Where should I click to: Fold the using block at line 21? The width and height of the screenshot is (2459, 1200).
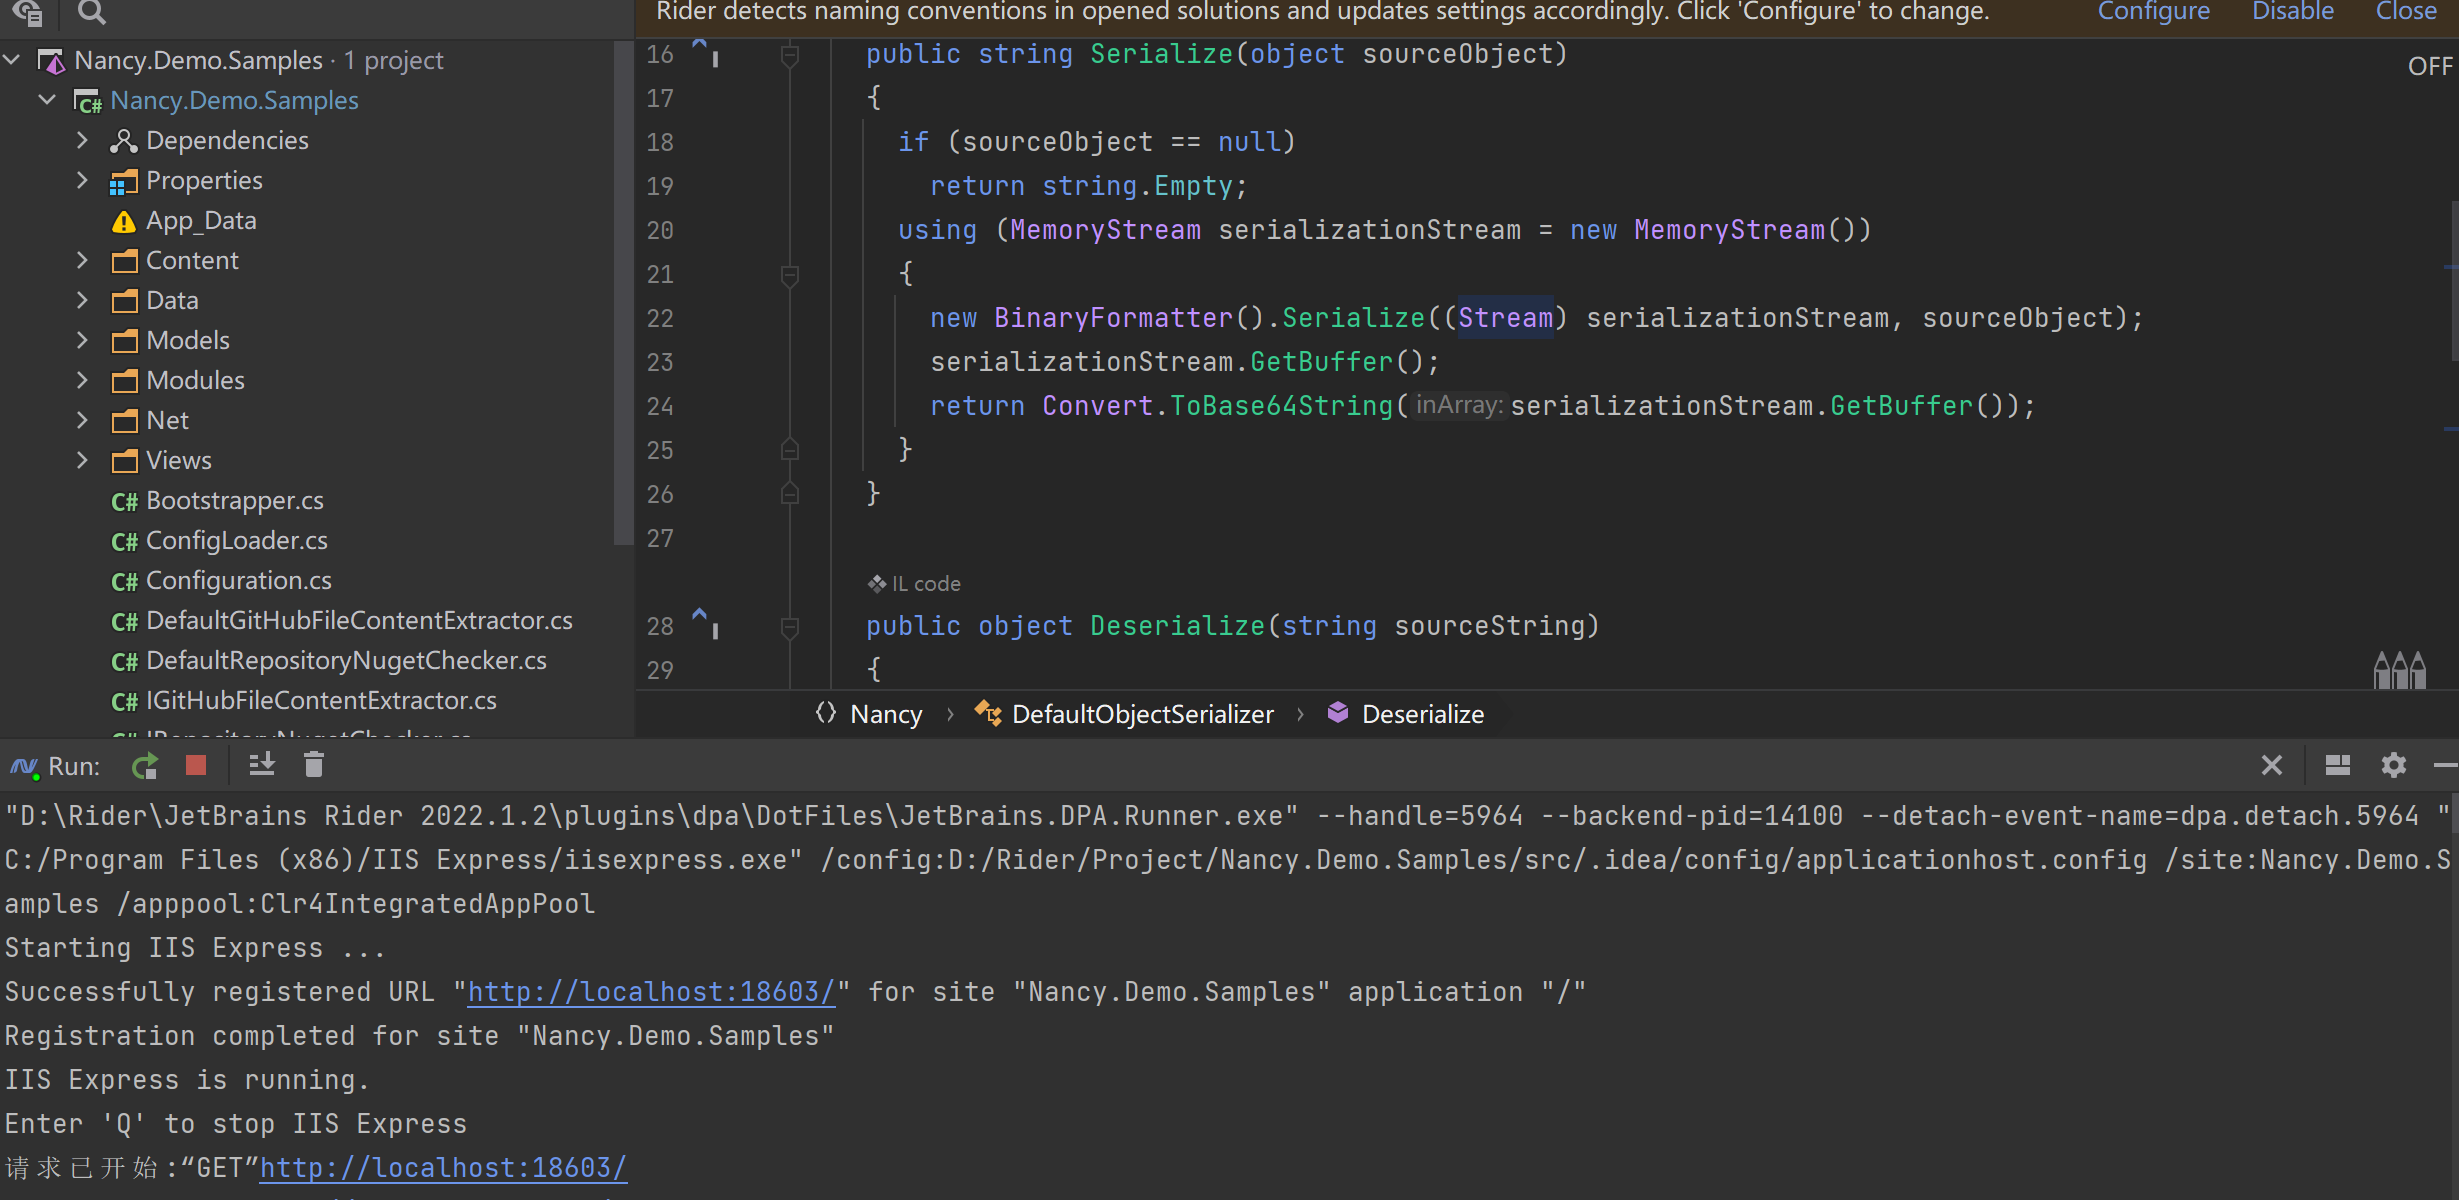pos(789,275)
